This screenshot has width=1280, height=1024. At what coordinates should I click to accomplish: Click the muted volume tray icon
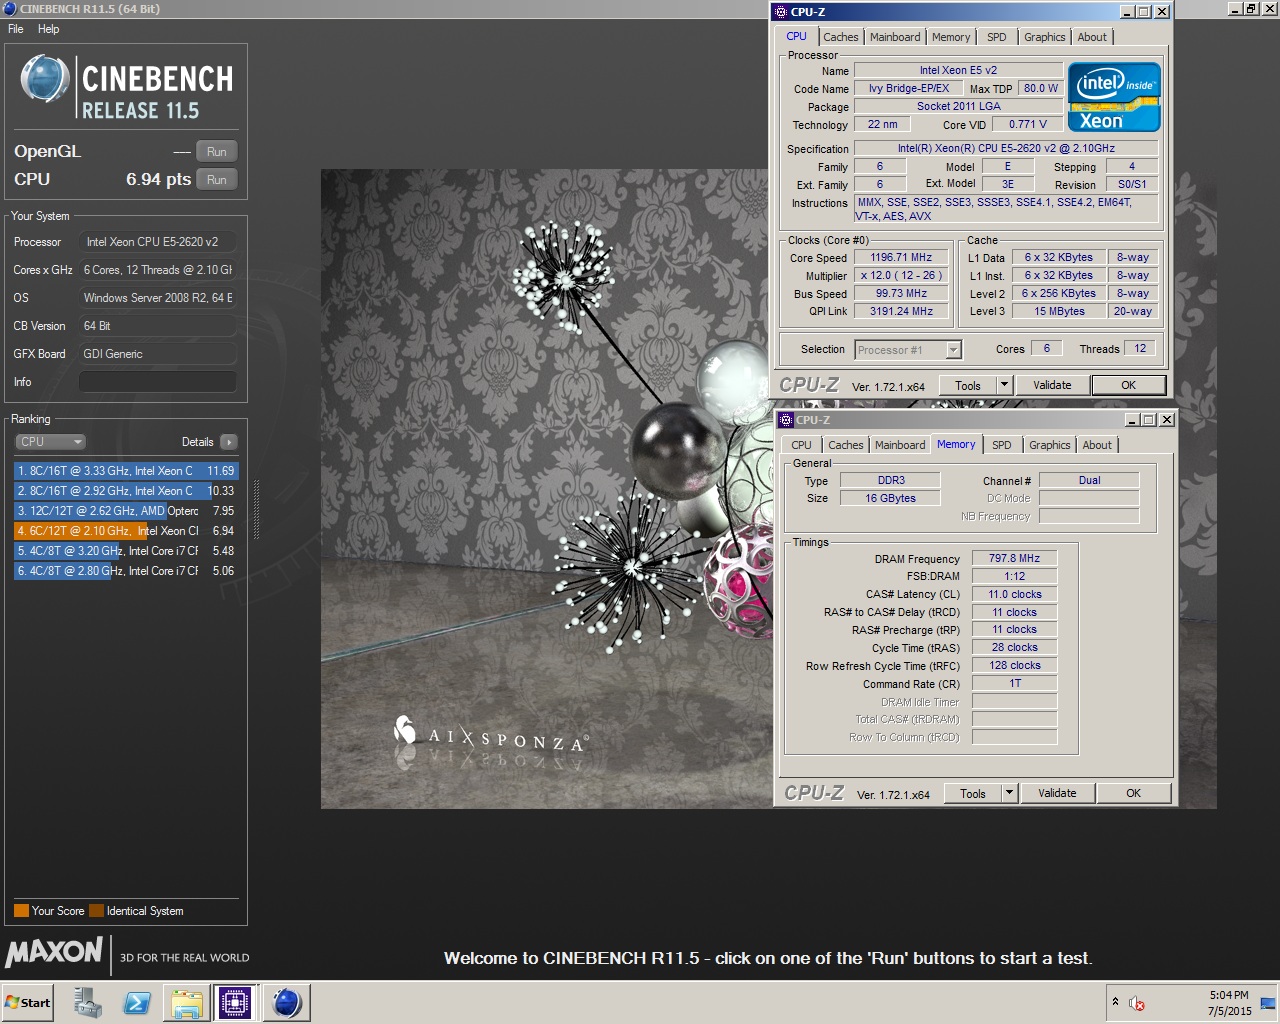(1137, 1003)
